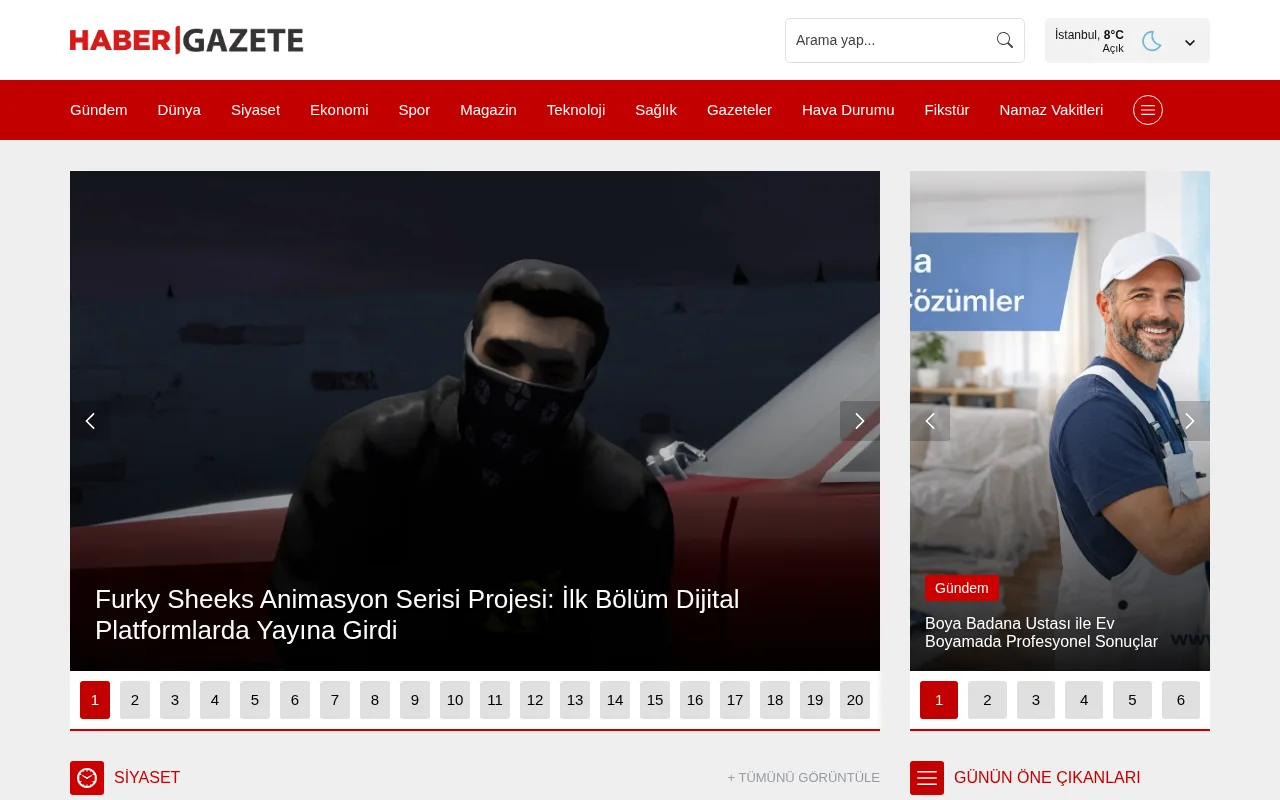Open the Hava Durumu menu item
This screenshot has width=1280, height=800.
coord(848,110)
